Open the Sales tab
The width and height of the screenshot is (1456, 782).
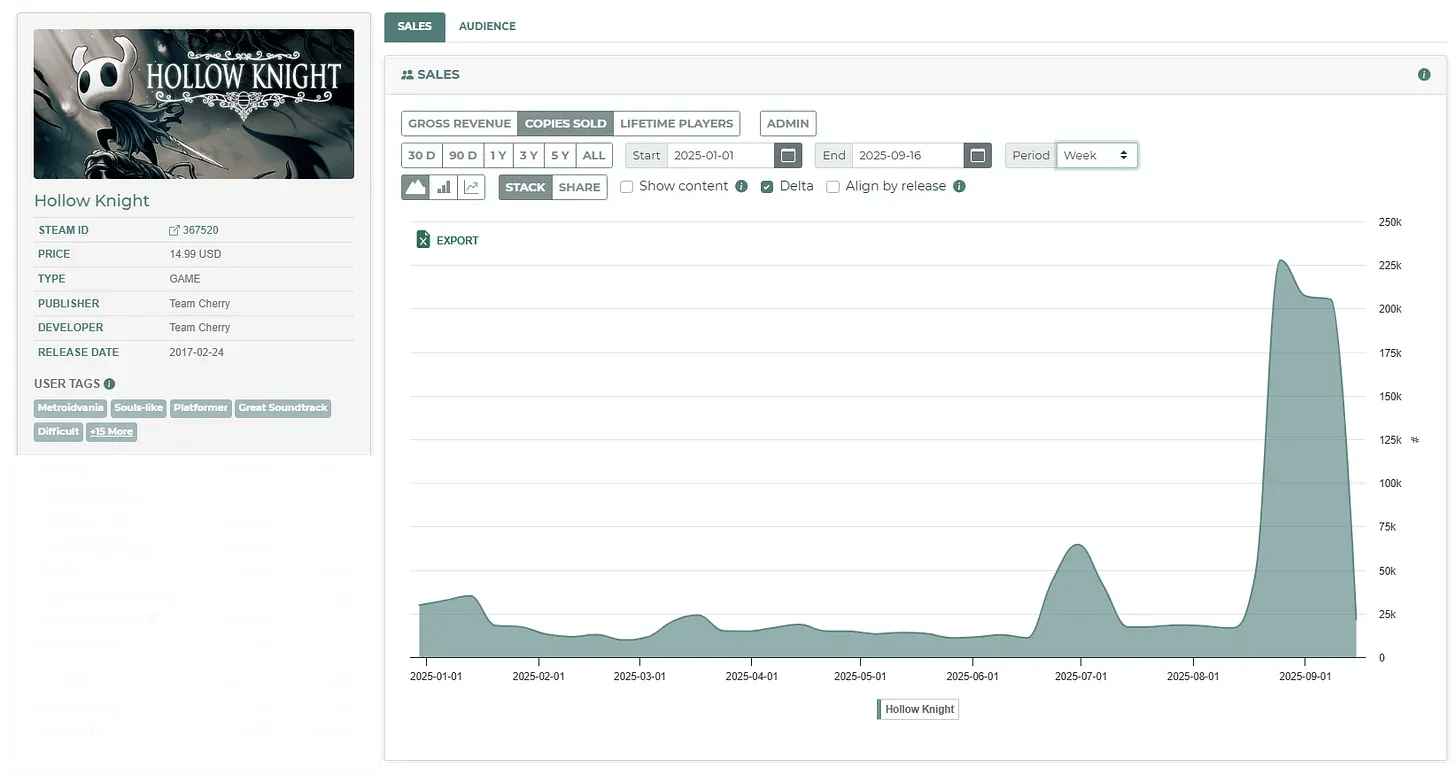tap(414, 27)
